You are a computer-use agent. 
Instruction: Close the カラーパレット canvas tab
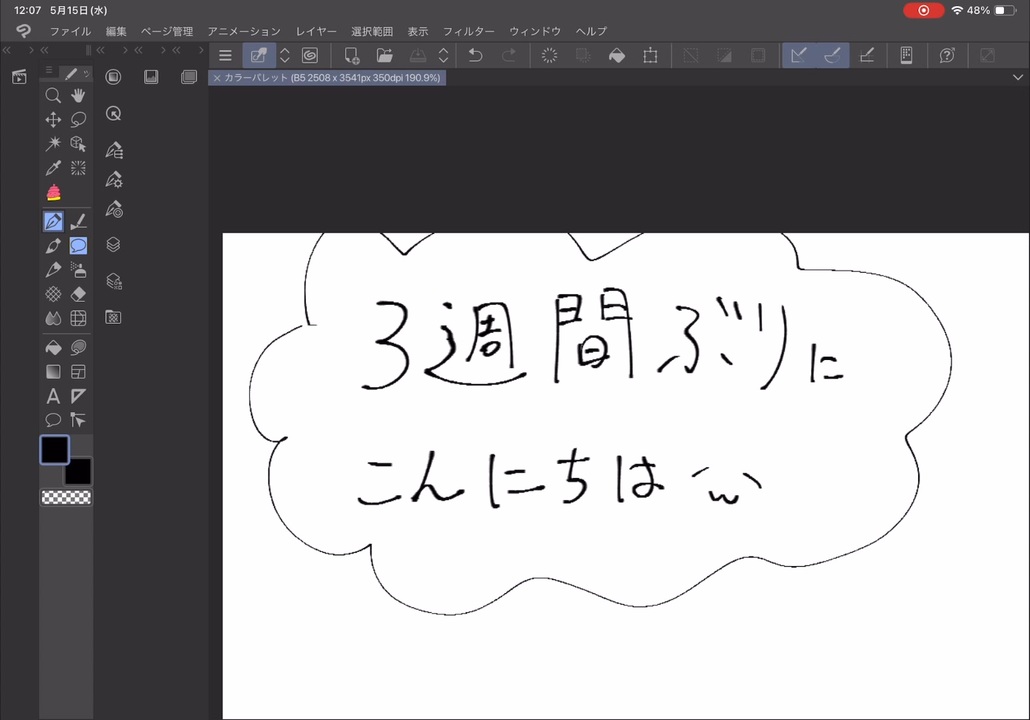pyautogui.click(x=217, y=78)
